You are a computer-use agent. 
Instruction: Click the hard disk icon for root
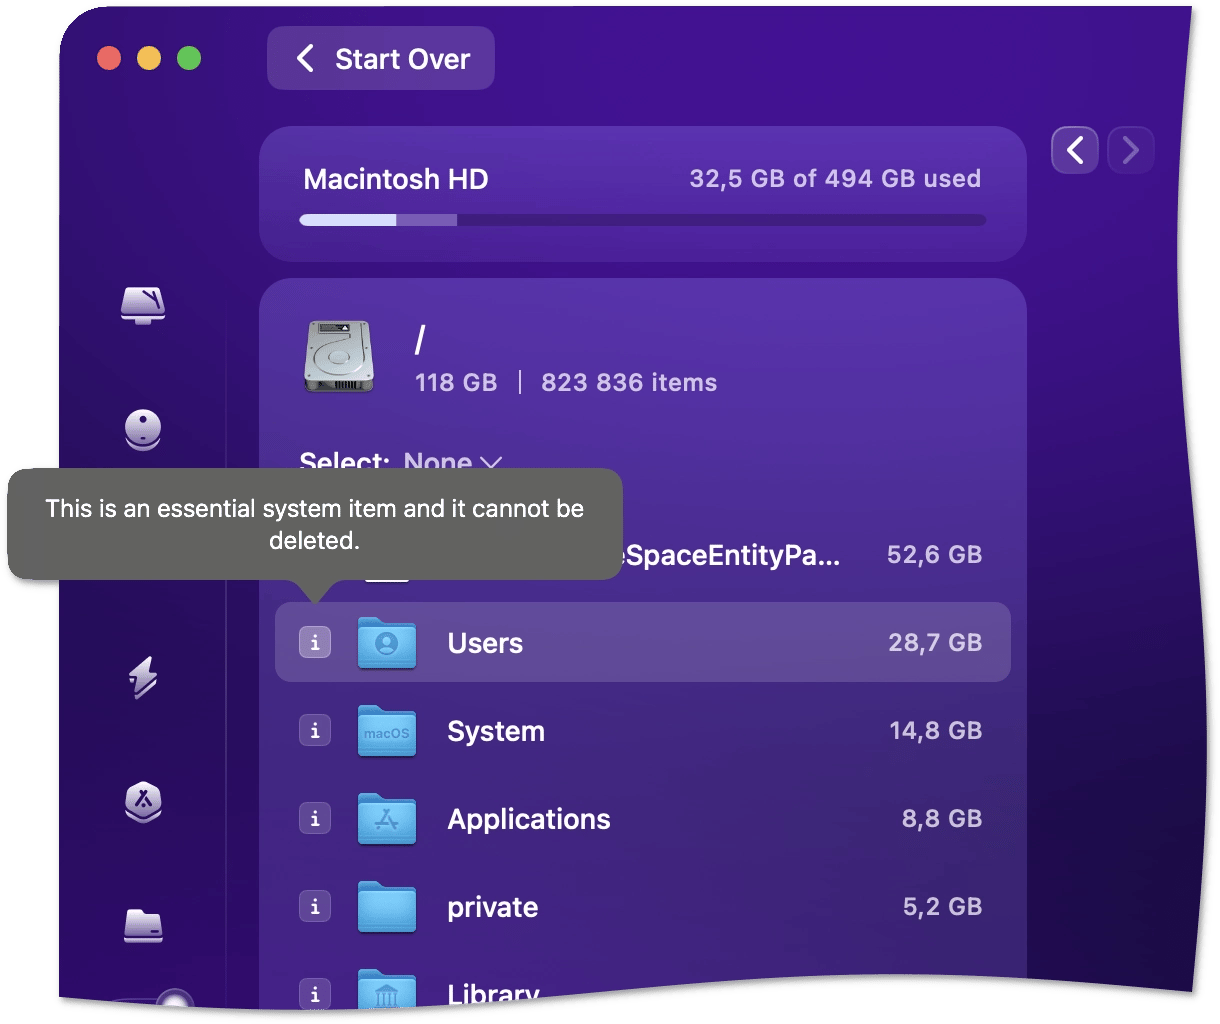coord(339,356)
